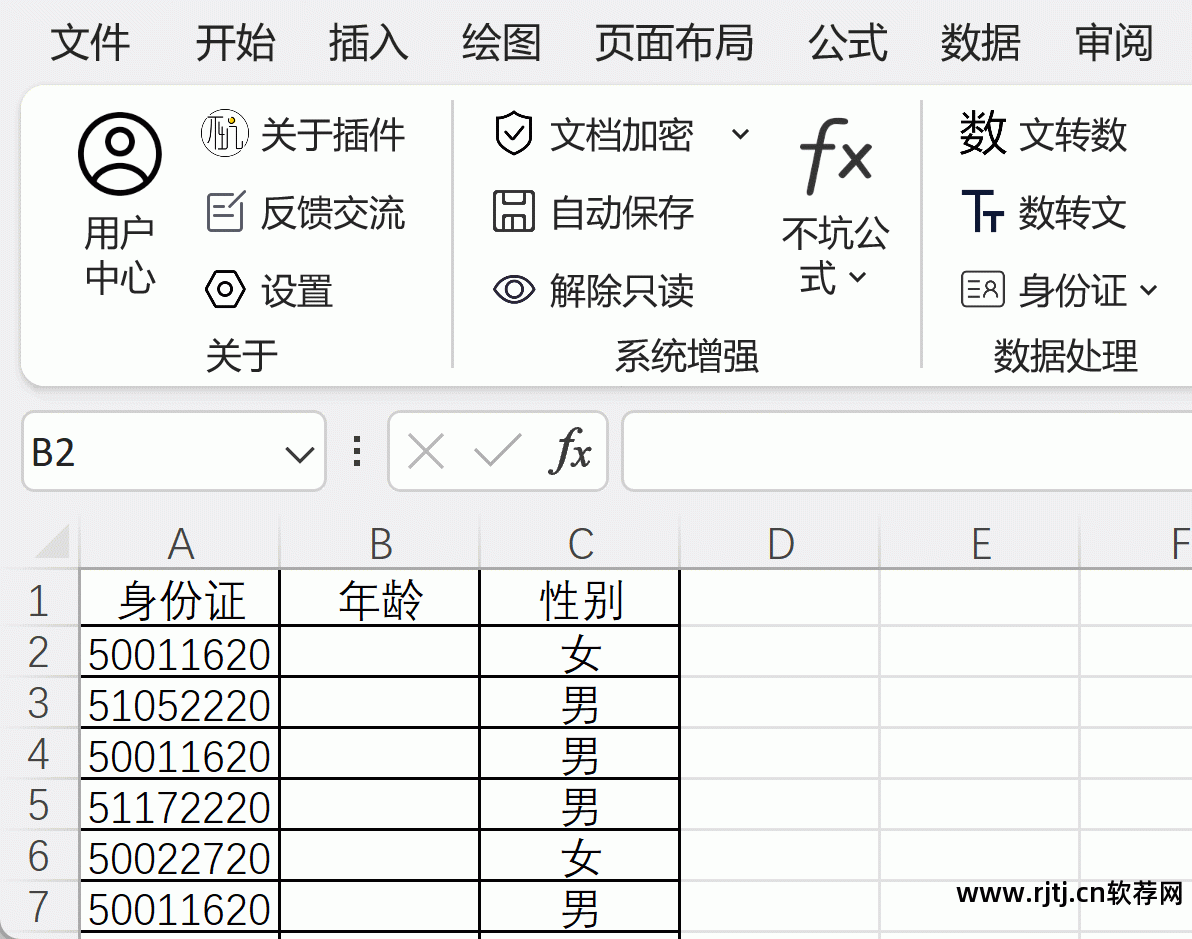The image size is (1192, 939).
Task: Open the 设置 hexagon settings icon
Action: 225,289
